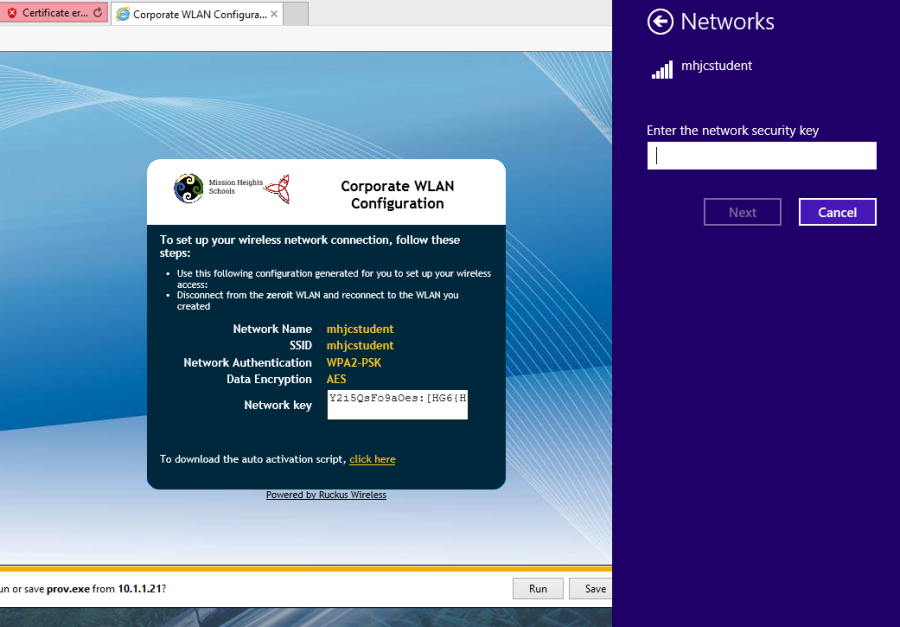Click the back arrow in the Networks panel

pyautogui.click(x=660, y=22)
